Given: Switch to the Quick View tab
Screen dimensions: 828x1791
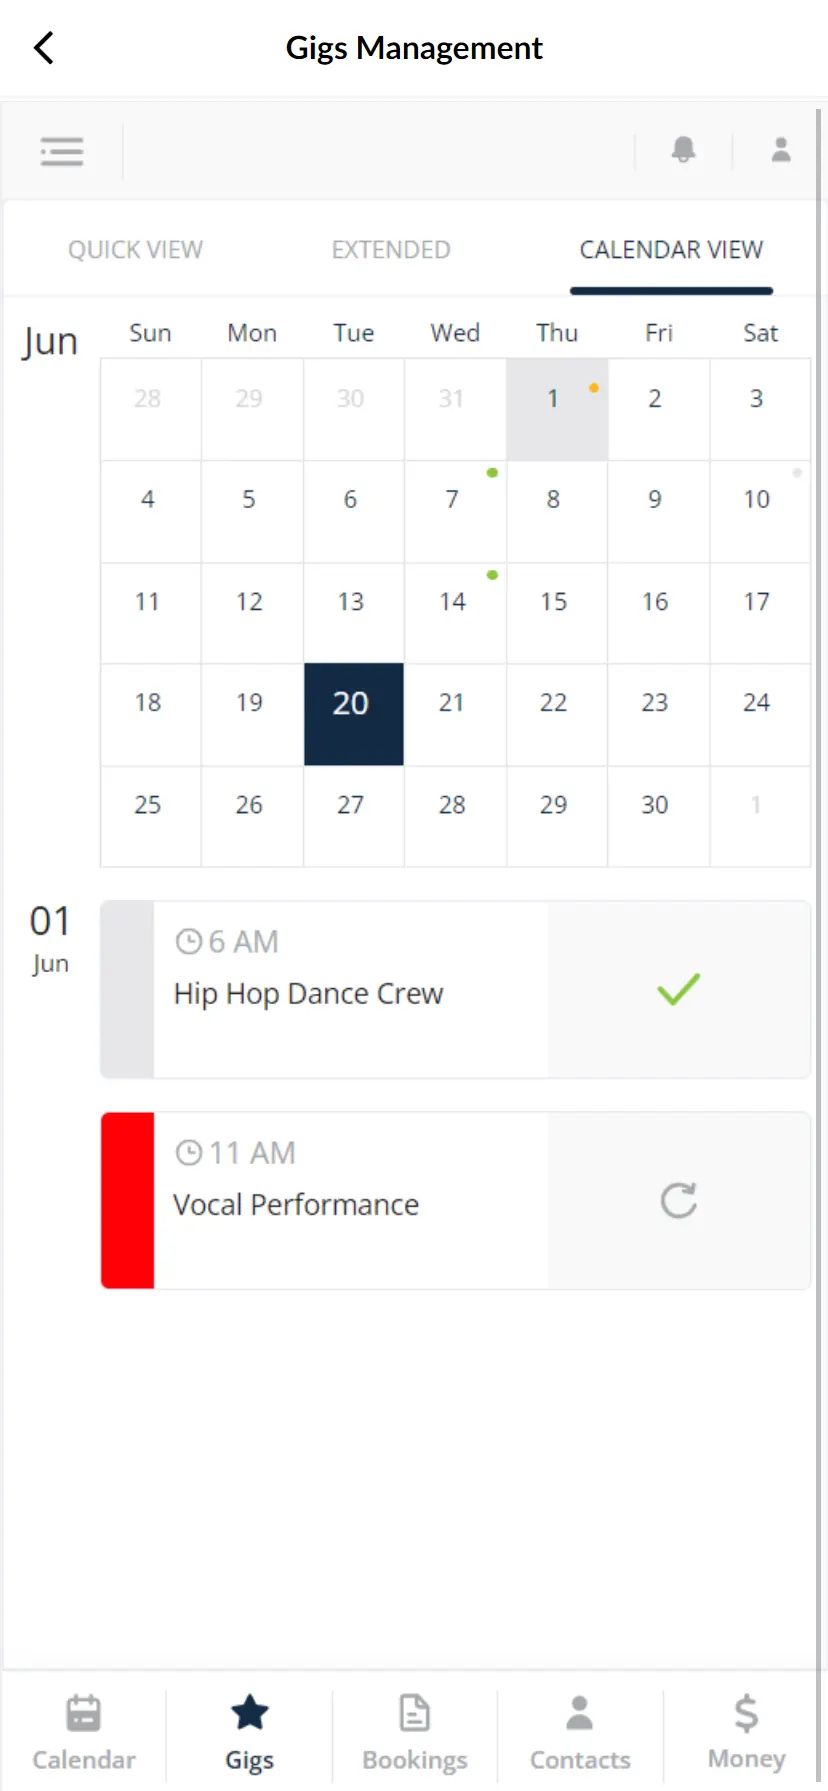Looking at the screenshot, I should [x=135, y=249].
